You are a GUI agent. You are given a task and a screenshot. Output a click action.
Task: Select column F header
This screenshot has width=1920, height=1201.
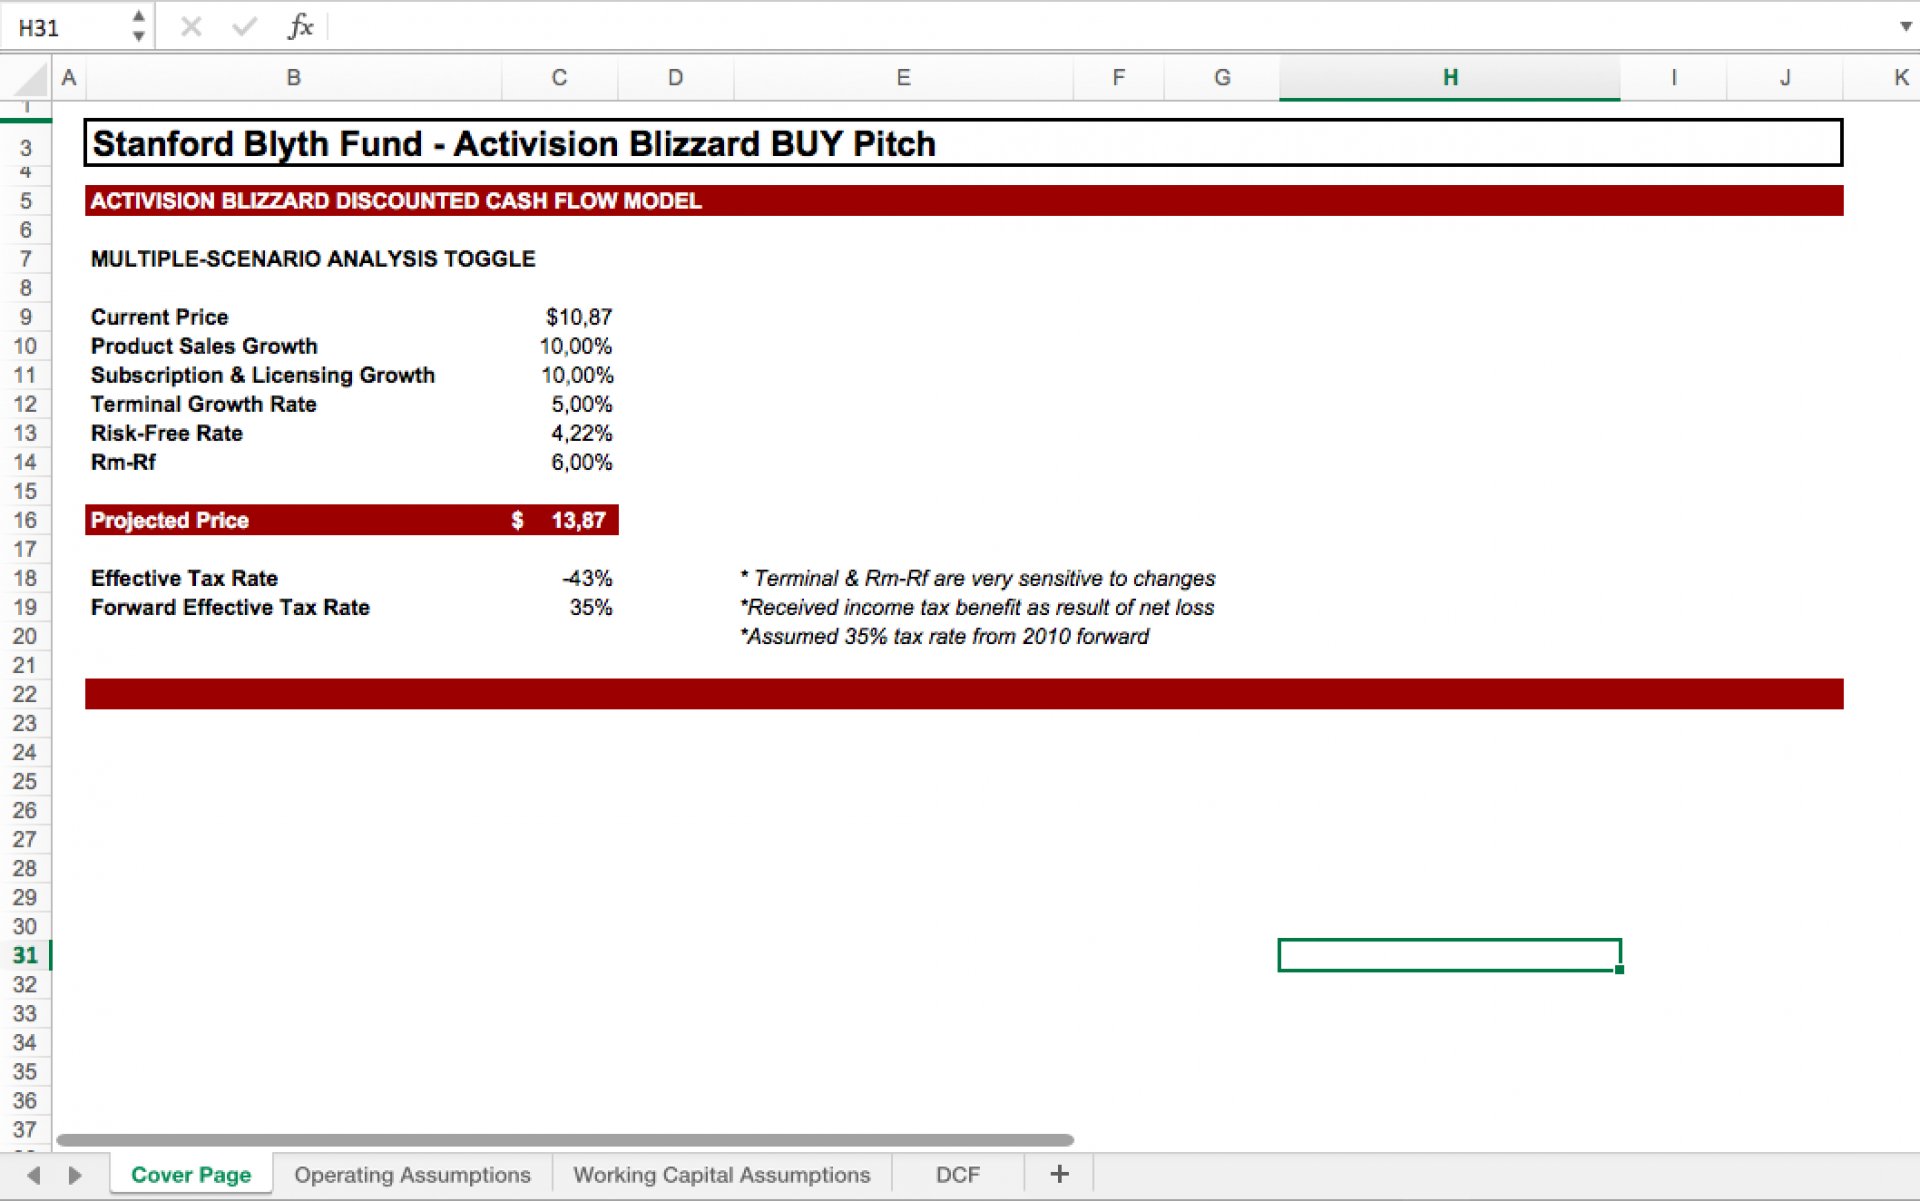coord(1119,78)
